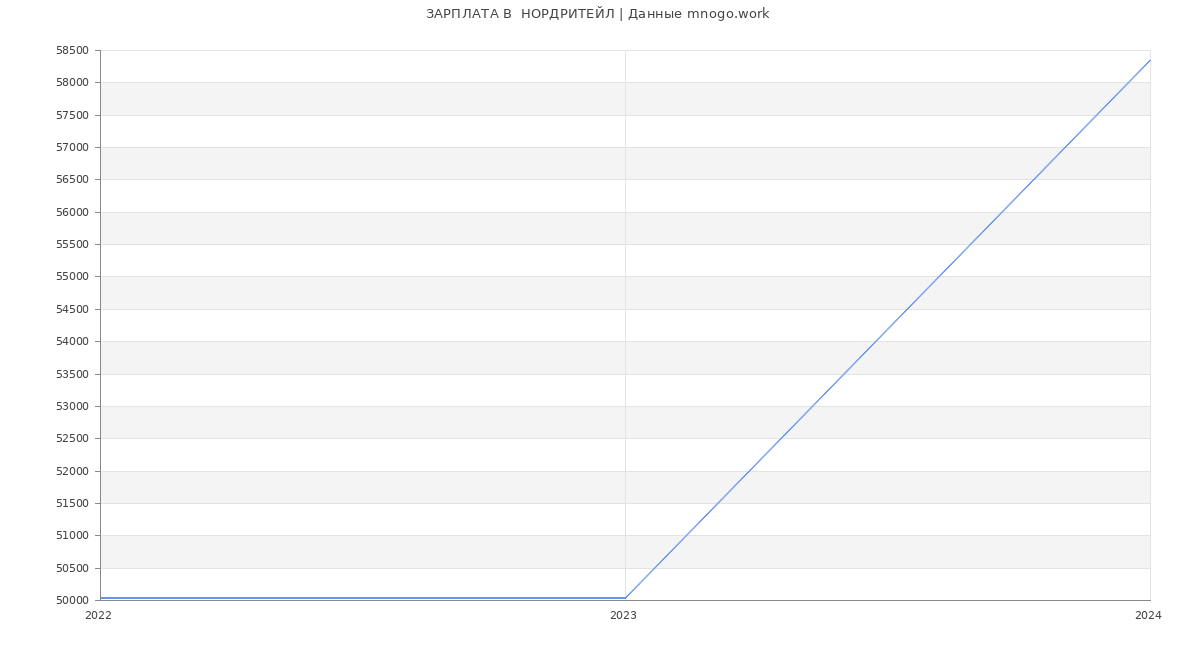Click the 54000 y-axis label
This screenshot has height=650, width=1200.
point(72,342)
